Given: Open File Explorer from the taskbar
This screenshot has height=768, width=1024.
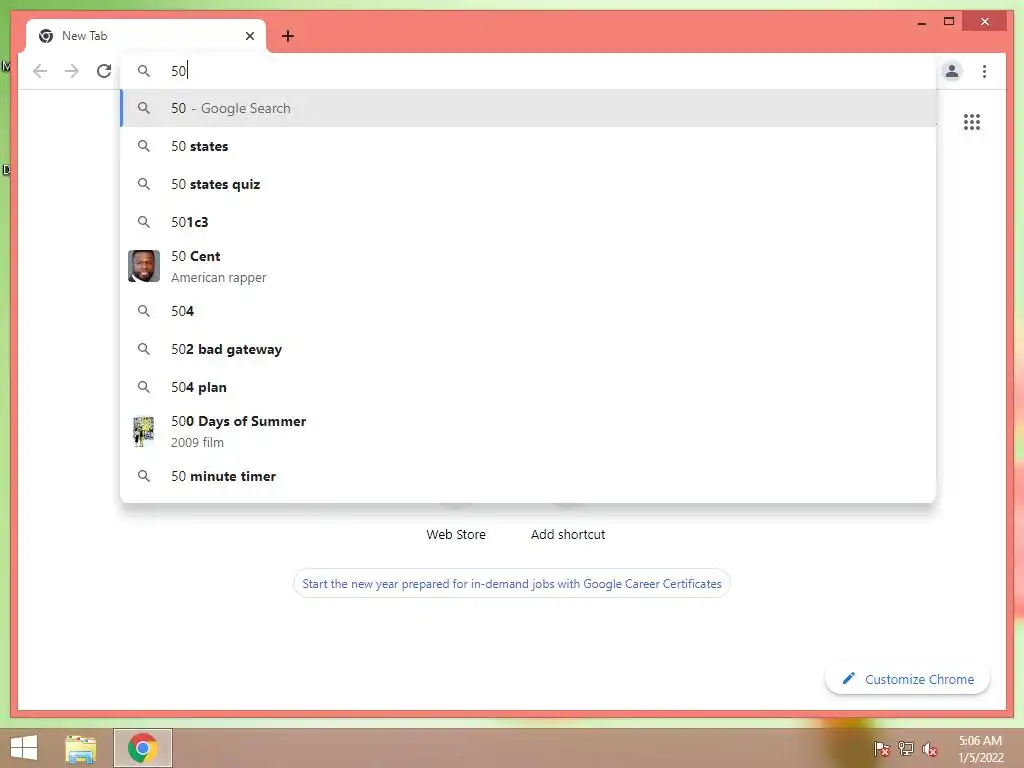Looking at the screenshot, I should (81, 748).
